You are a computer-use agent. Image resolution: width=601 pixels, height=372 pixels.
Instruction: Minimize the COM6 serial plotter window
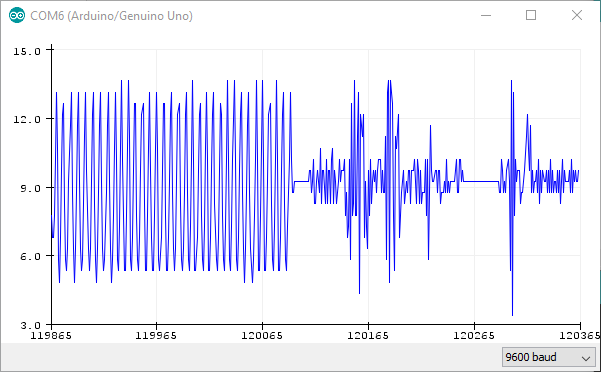(x=486, y=15)
